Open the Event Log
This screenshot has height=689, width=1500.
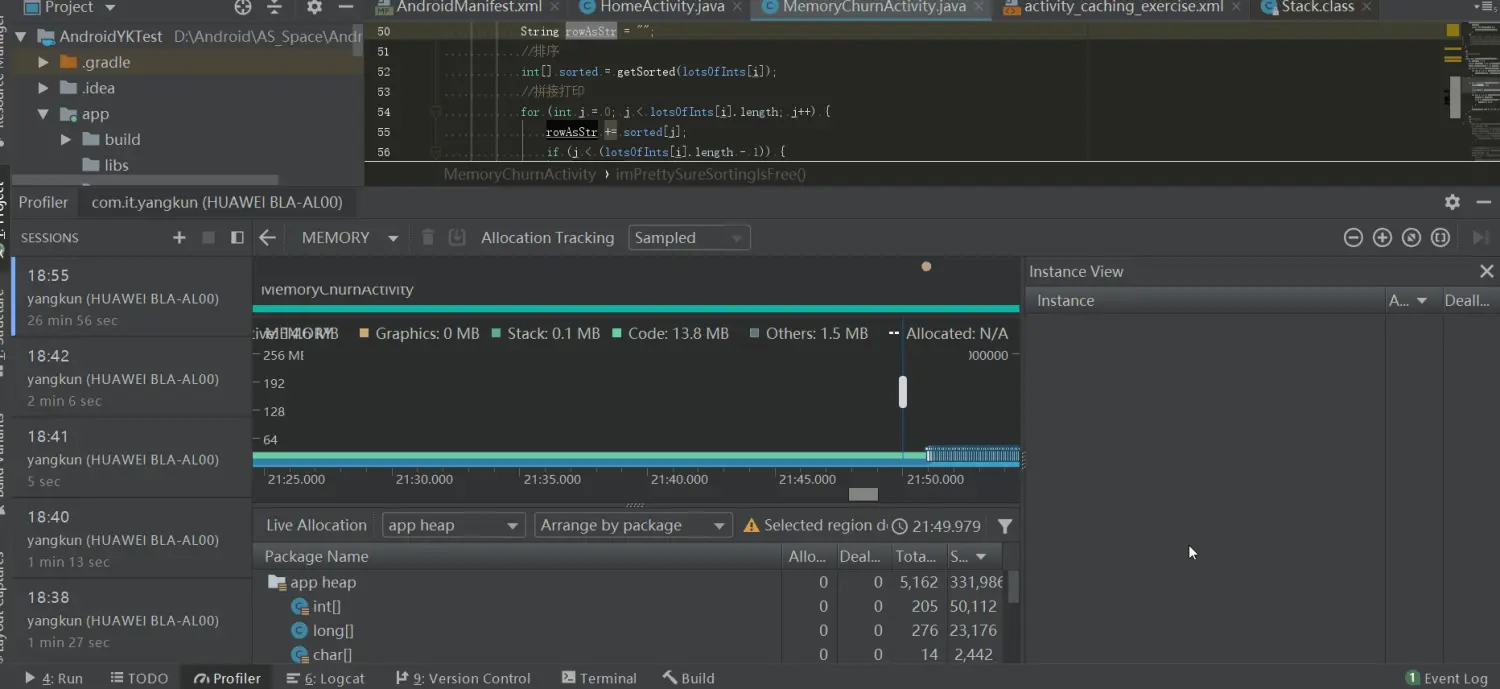1446,678
